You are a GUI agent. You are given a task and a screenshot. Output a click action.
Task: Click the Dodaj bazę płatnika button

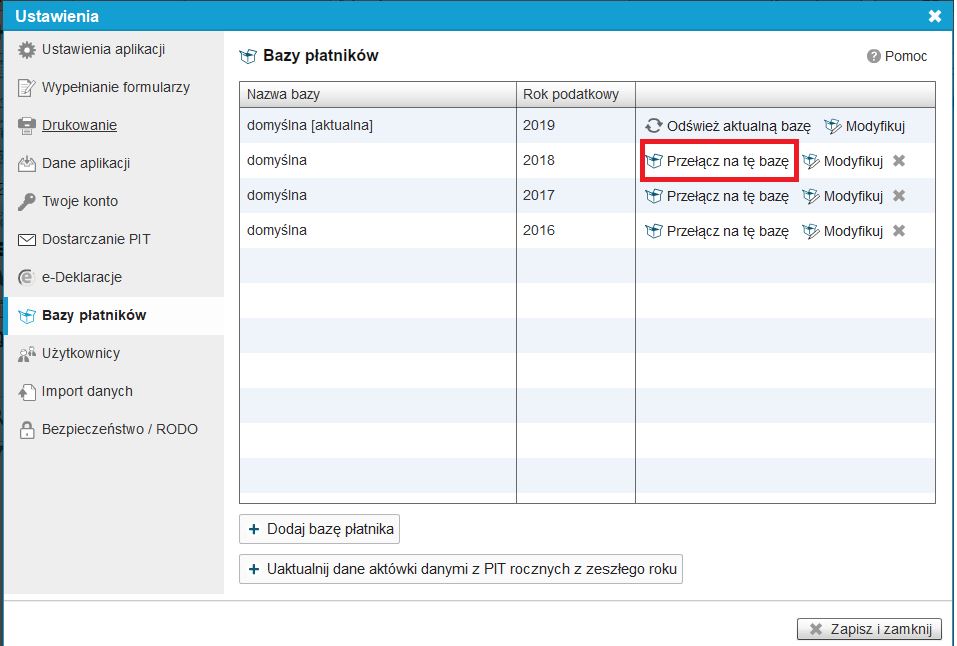tap(320, 529)
